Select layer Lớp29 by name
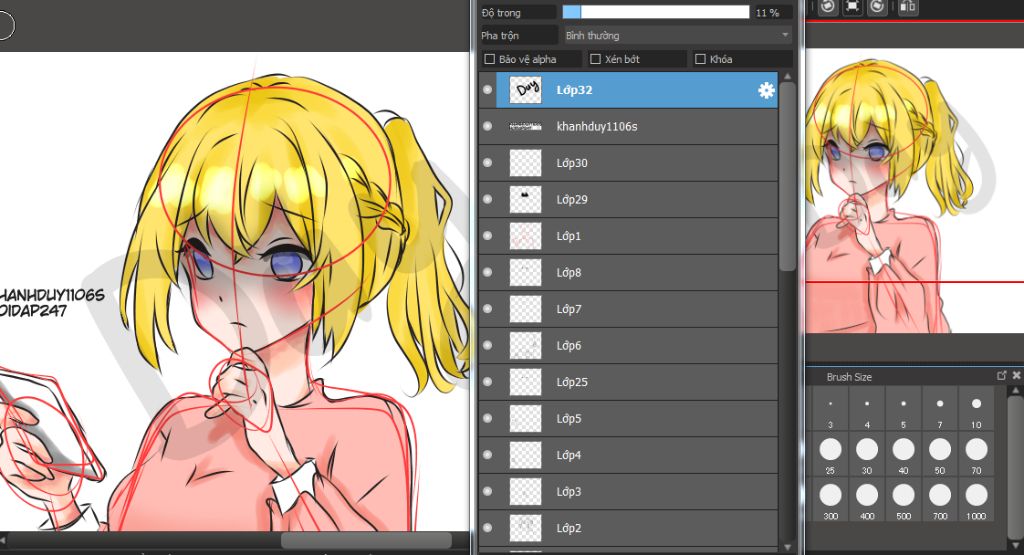 click(x=572, y=199)
